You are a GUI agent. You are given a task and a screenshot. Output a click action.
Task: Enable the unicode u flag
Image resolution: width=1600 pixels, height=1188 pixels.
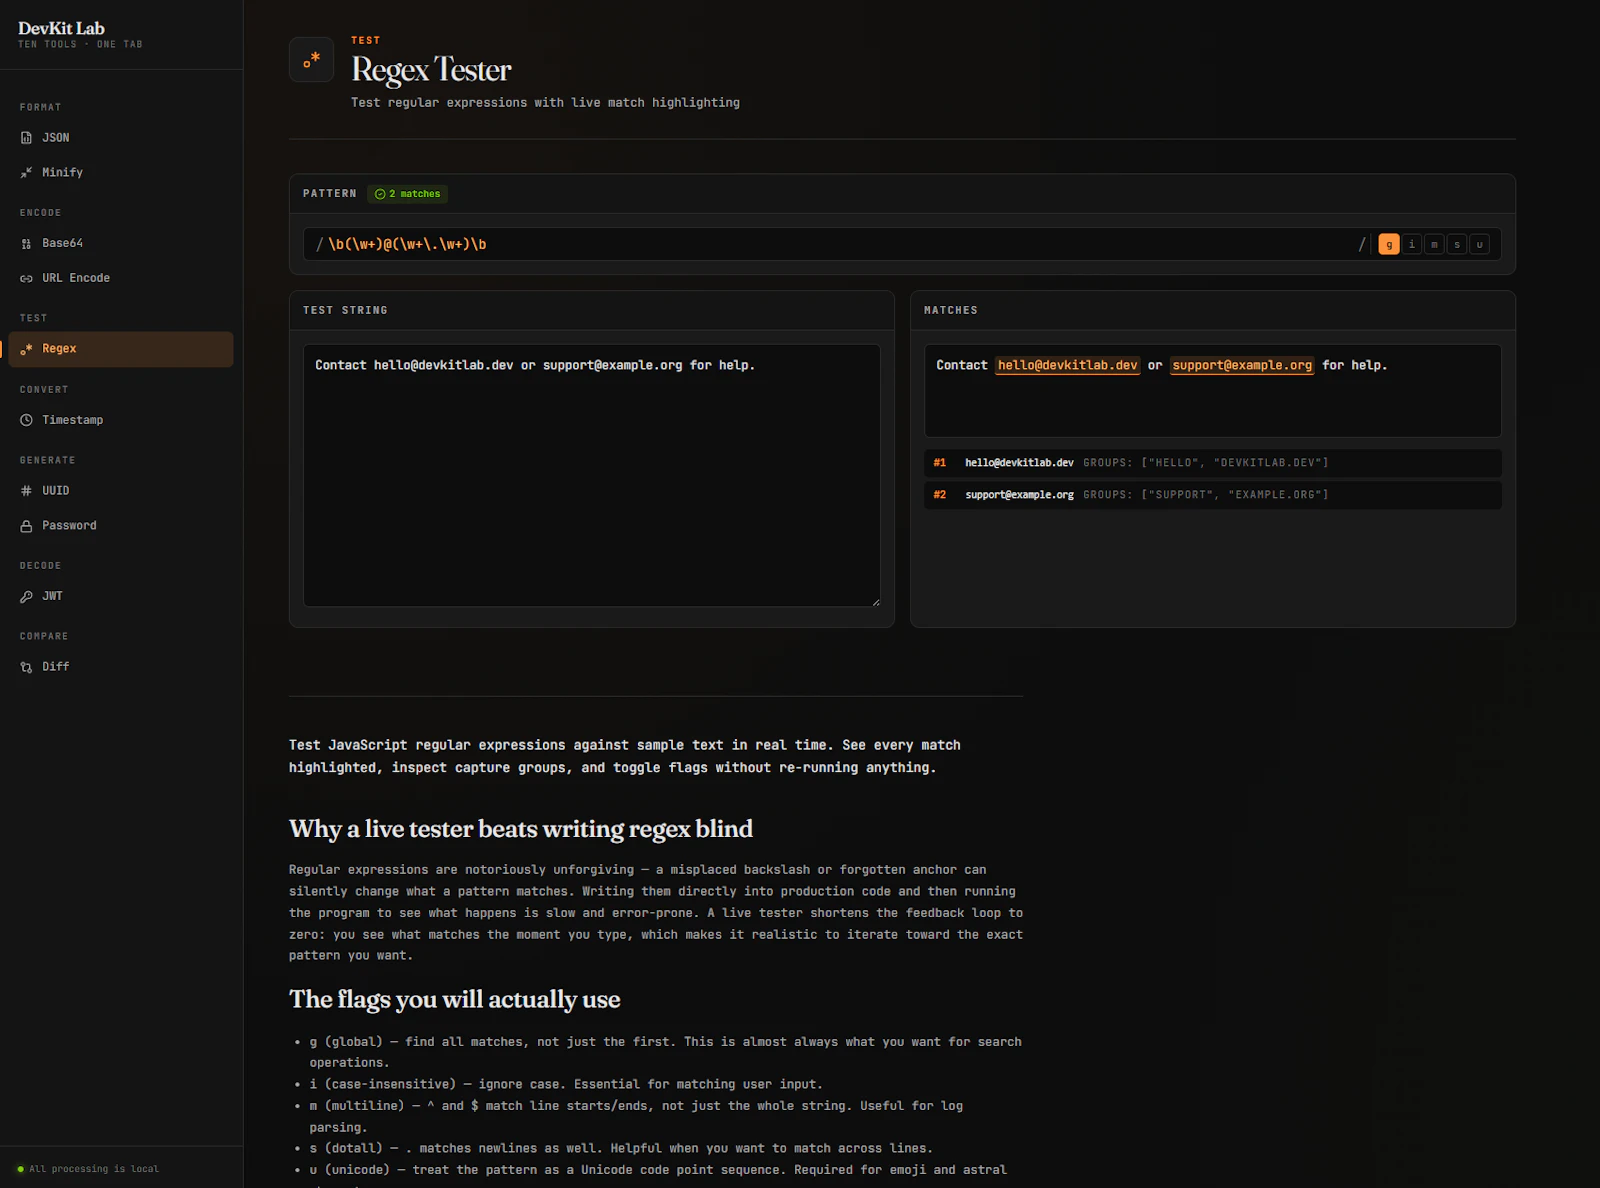tap(1480, 244)
